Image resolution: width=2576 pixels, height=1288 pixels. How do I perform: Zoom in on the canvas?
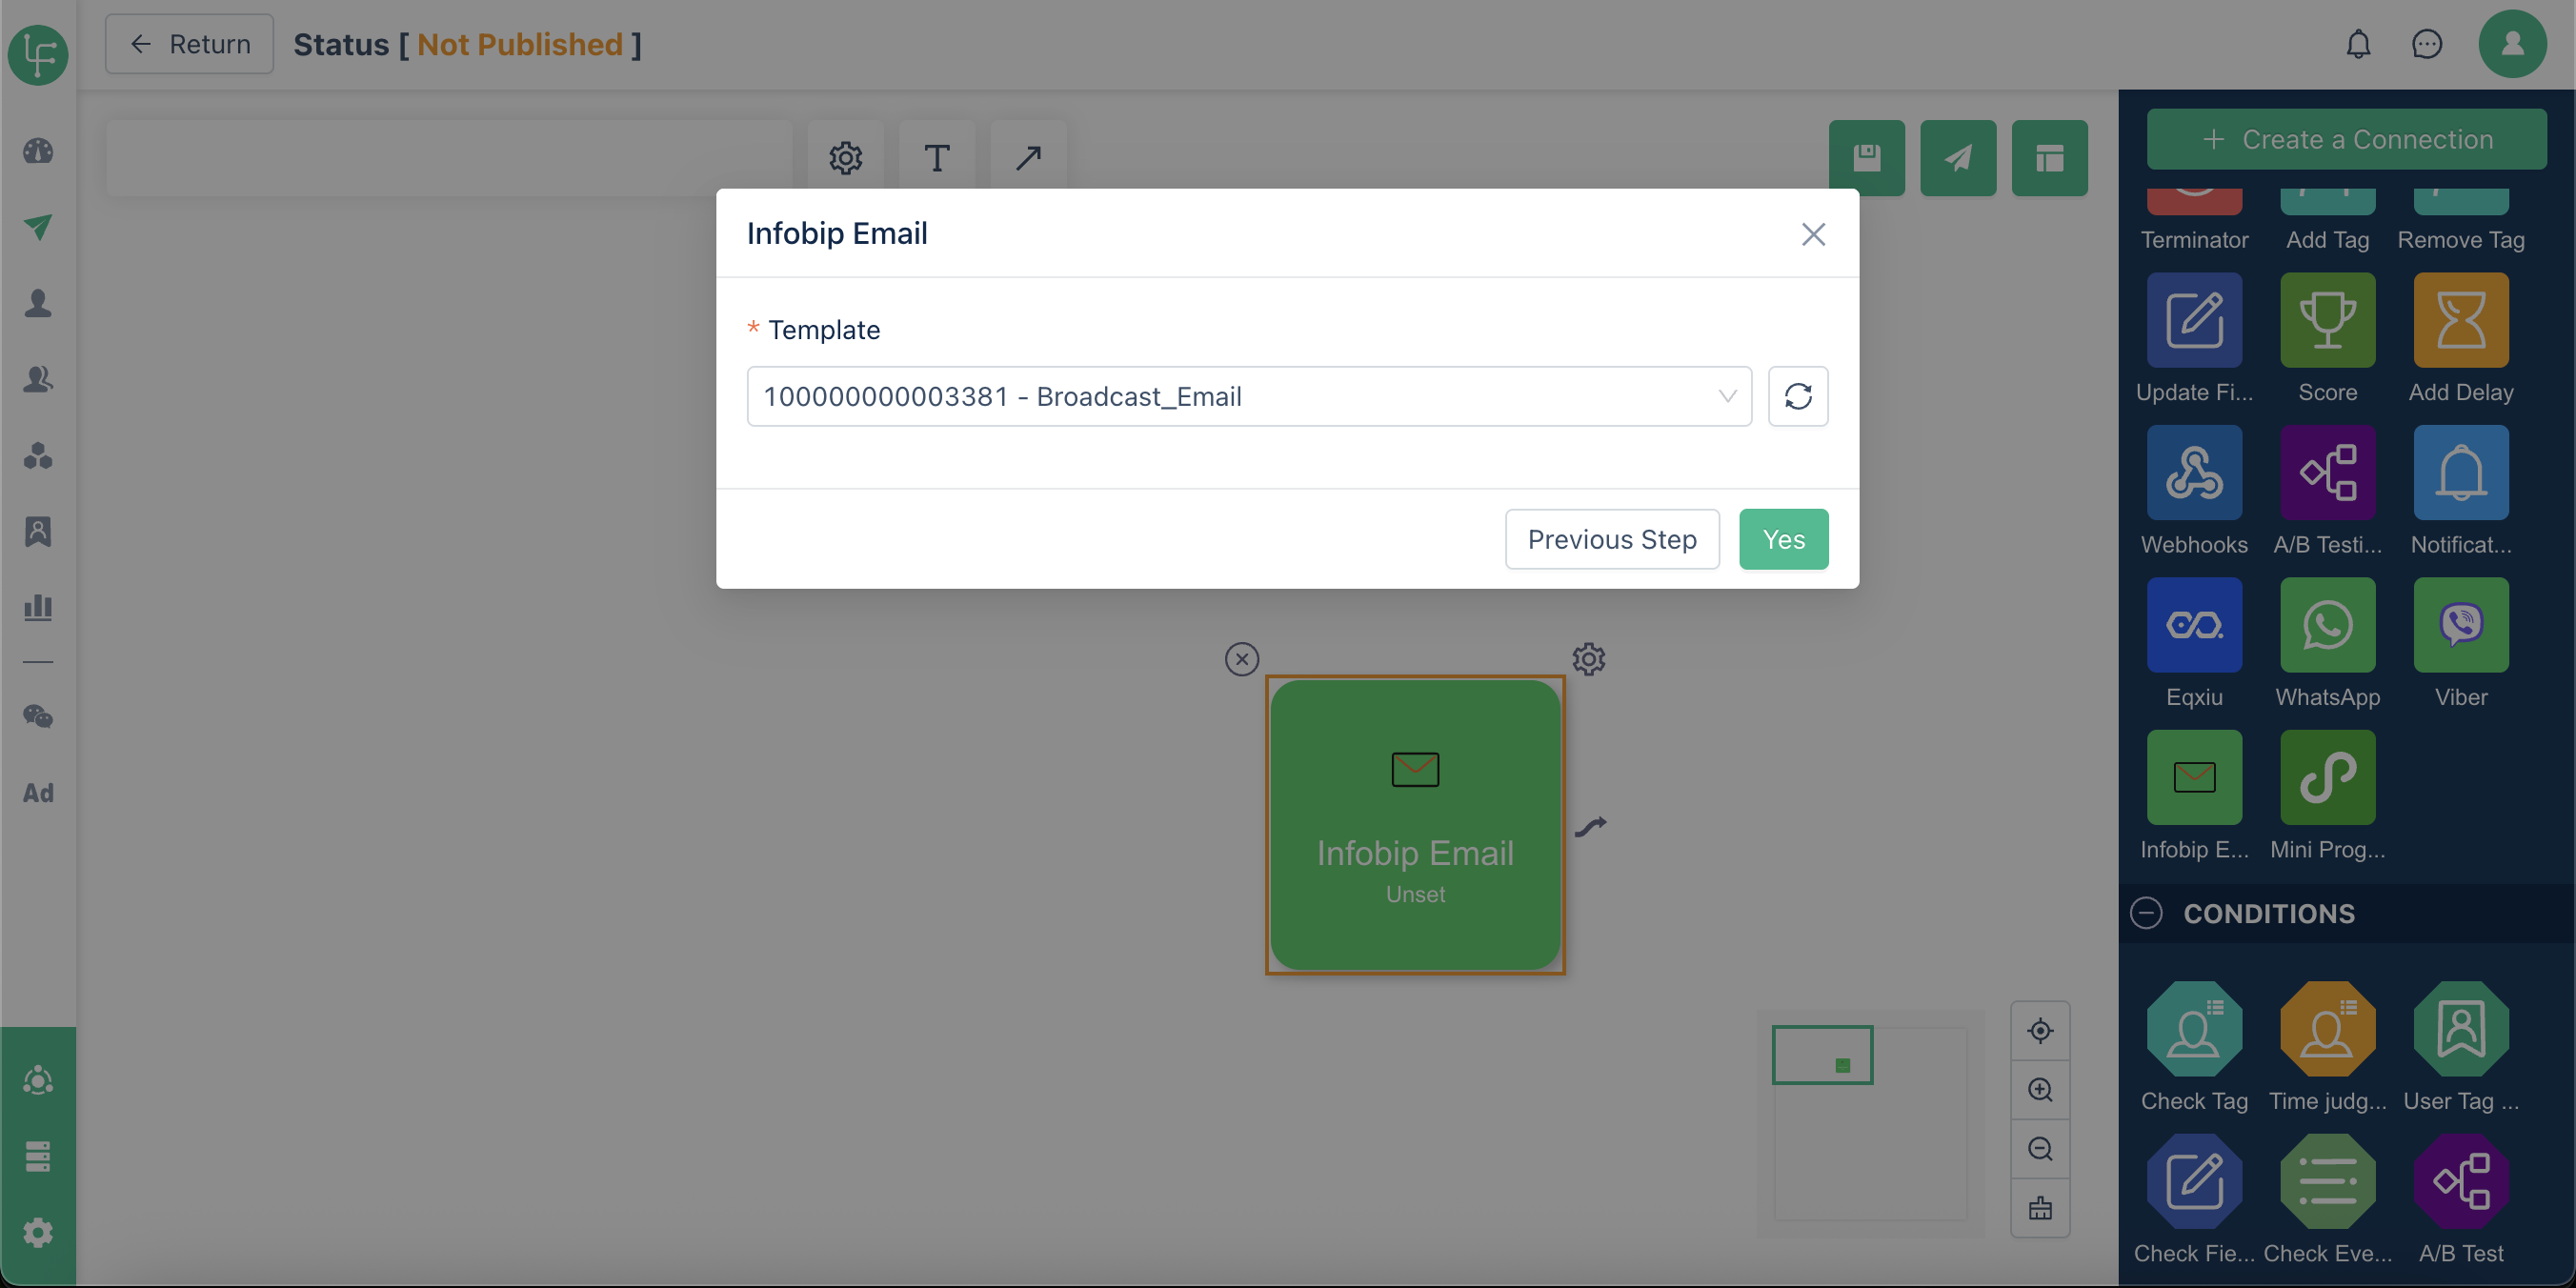point(2040,1090)
